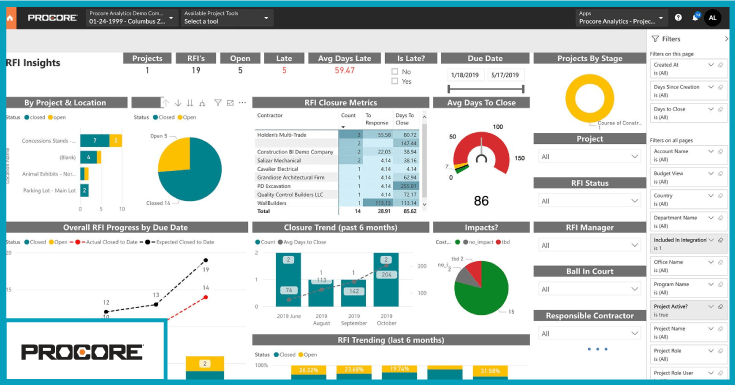Expand all down one level fork icon

pyautogui.click(x=202, y=103)
